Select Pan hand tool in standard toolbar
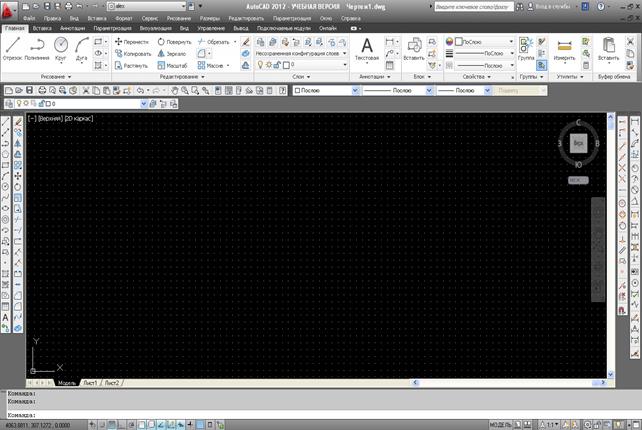The height and width of the screenshot is (430, 642). pyautogui.click(x=175, y=91)
